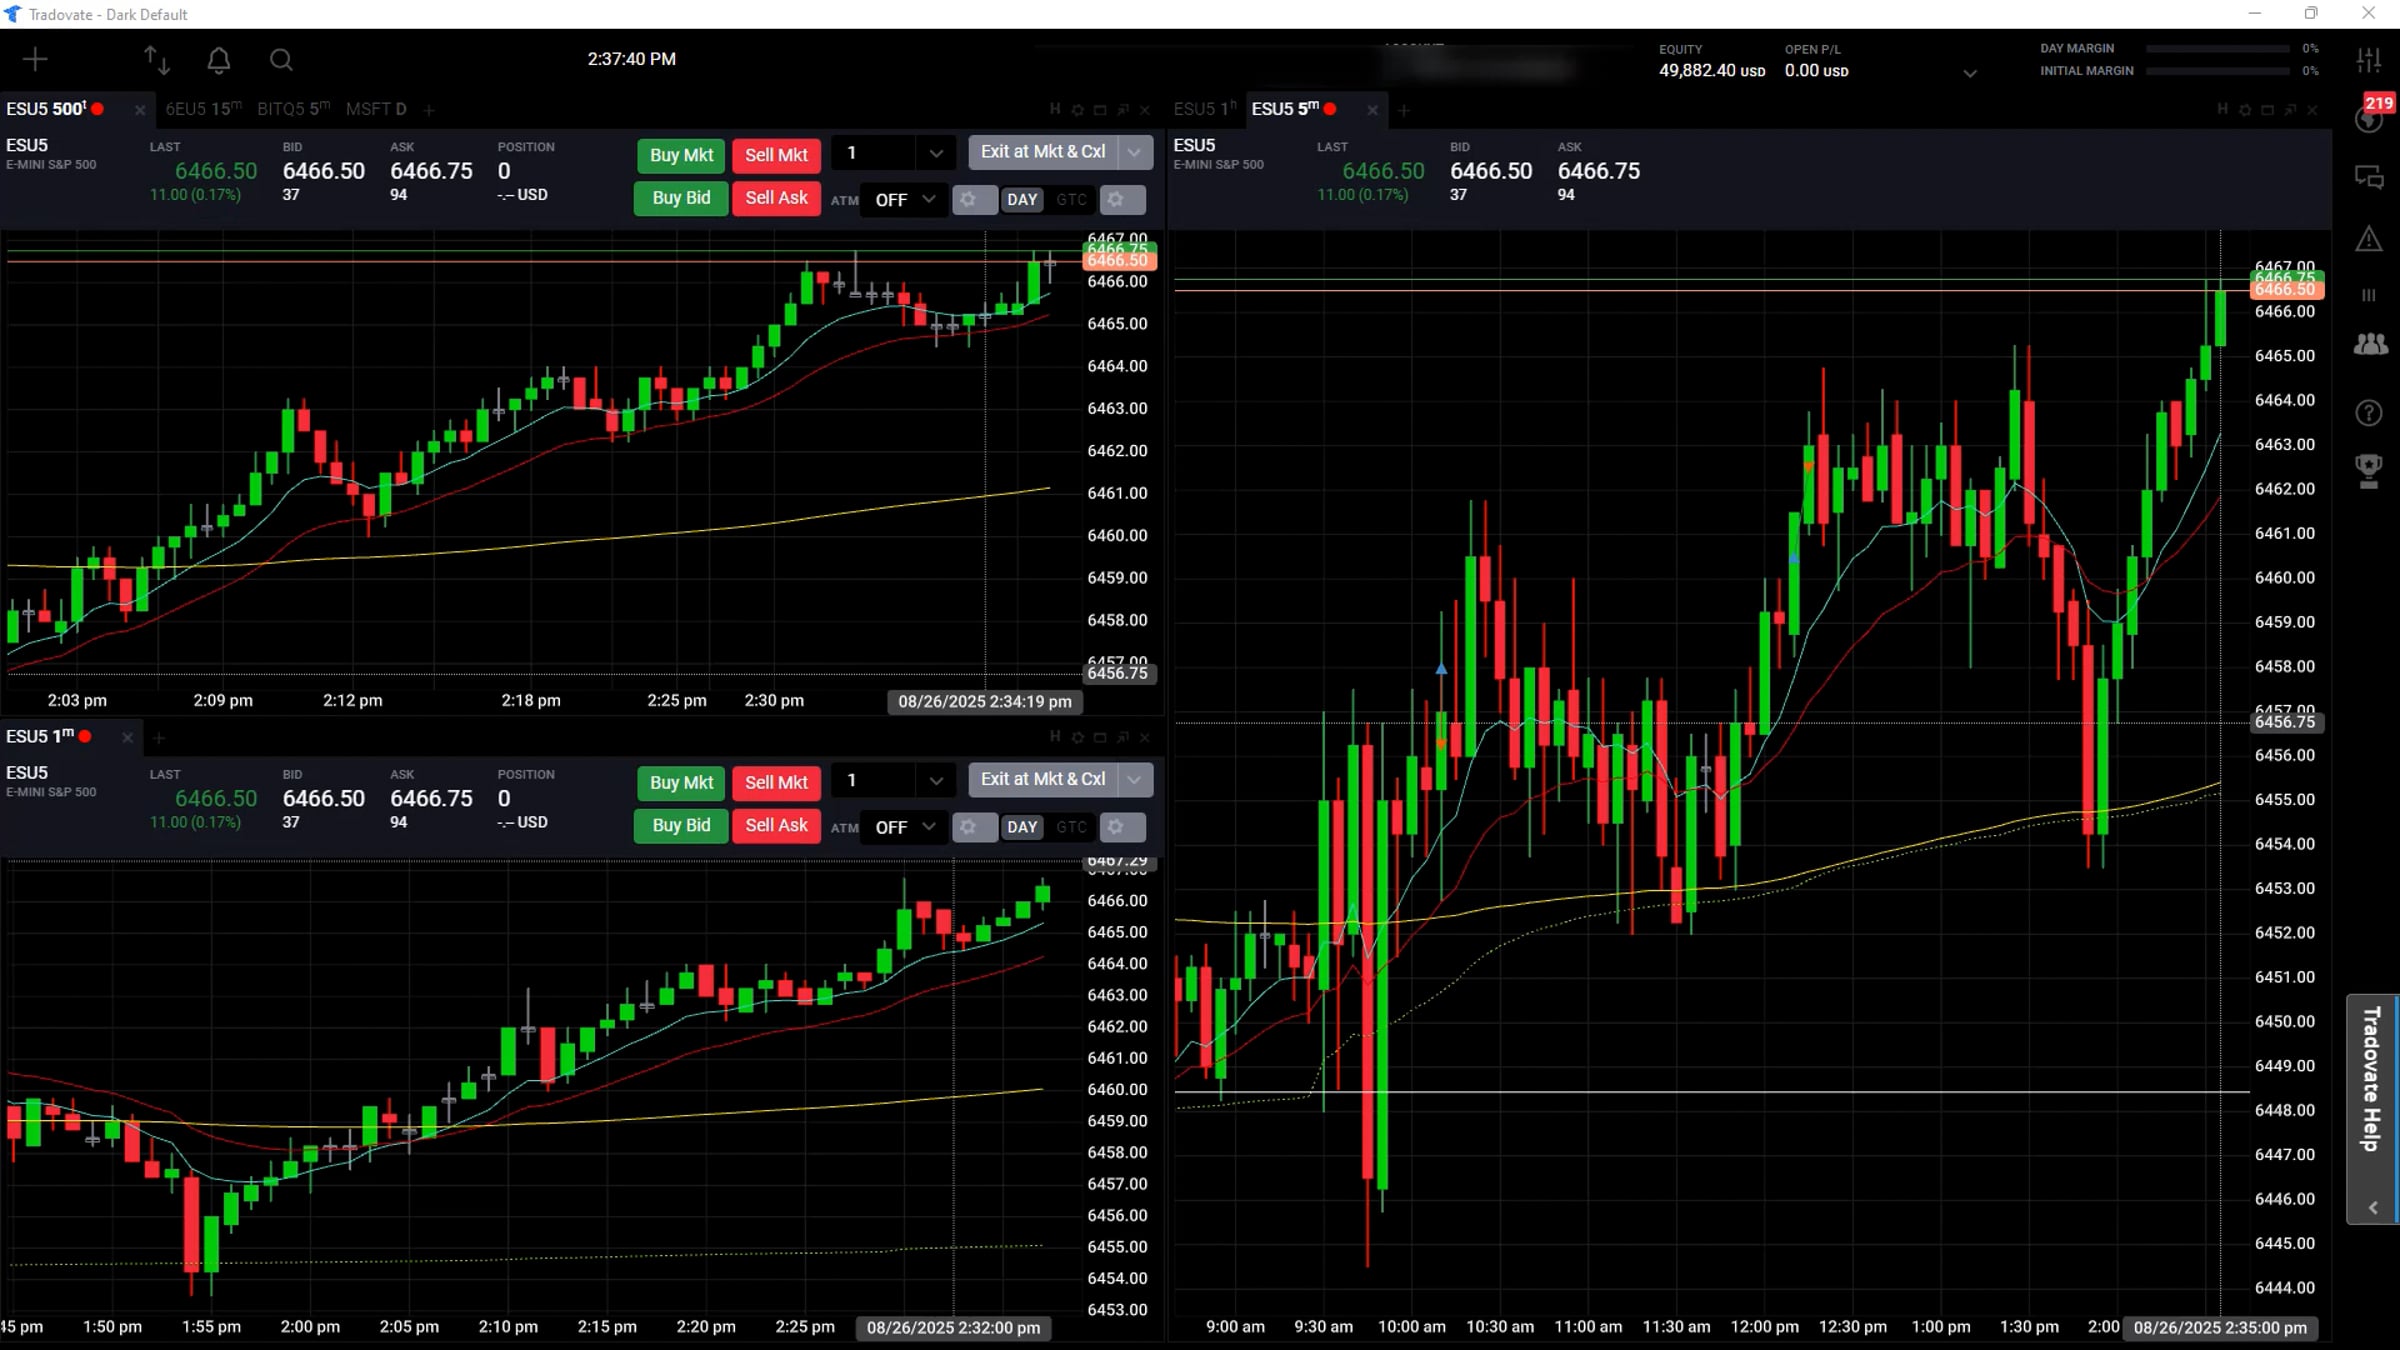Open the trophy icon in right sidebar
Viewport: 2400px width, 1350px height.
point(2368,470)
